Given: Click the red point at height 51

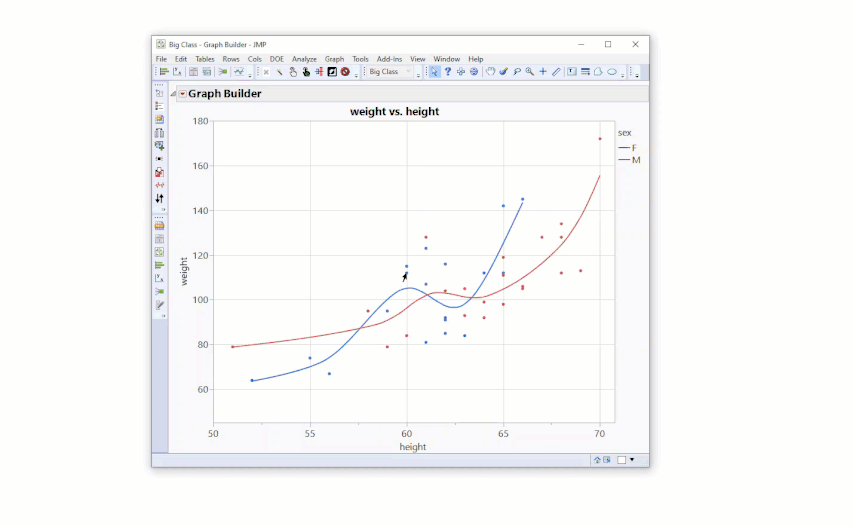Looking at the screenshot, I should tap(233, 347).
